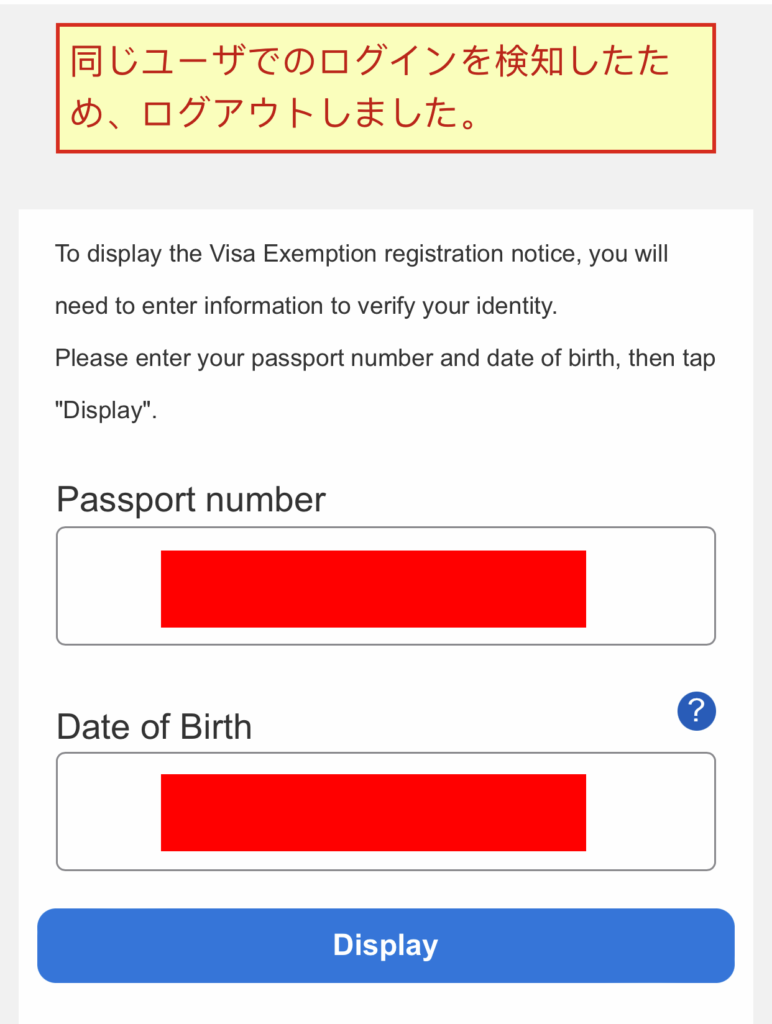772x1024 pixels.
Task: Click left empty area of Passport number box
Action: coord(108,586)
